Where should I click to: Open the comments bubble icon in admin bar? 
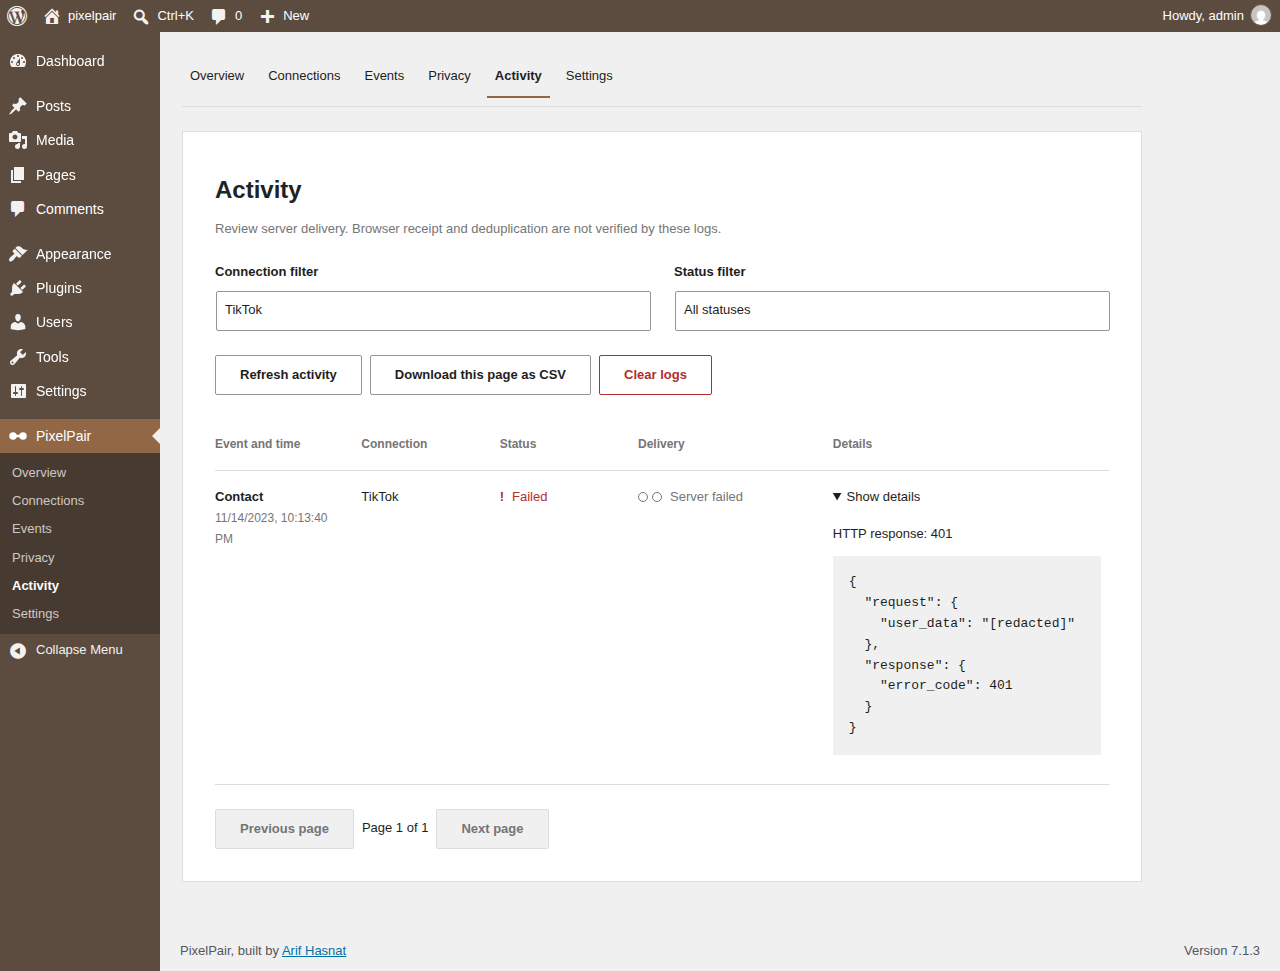point(219,16)
